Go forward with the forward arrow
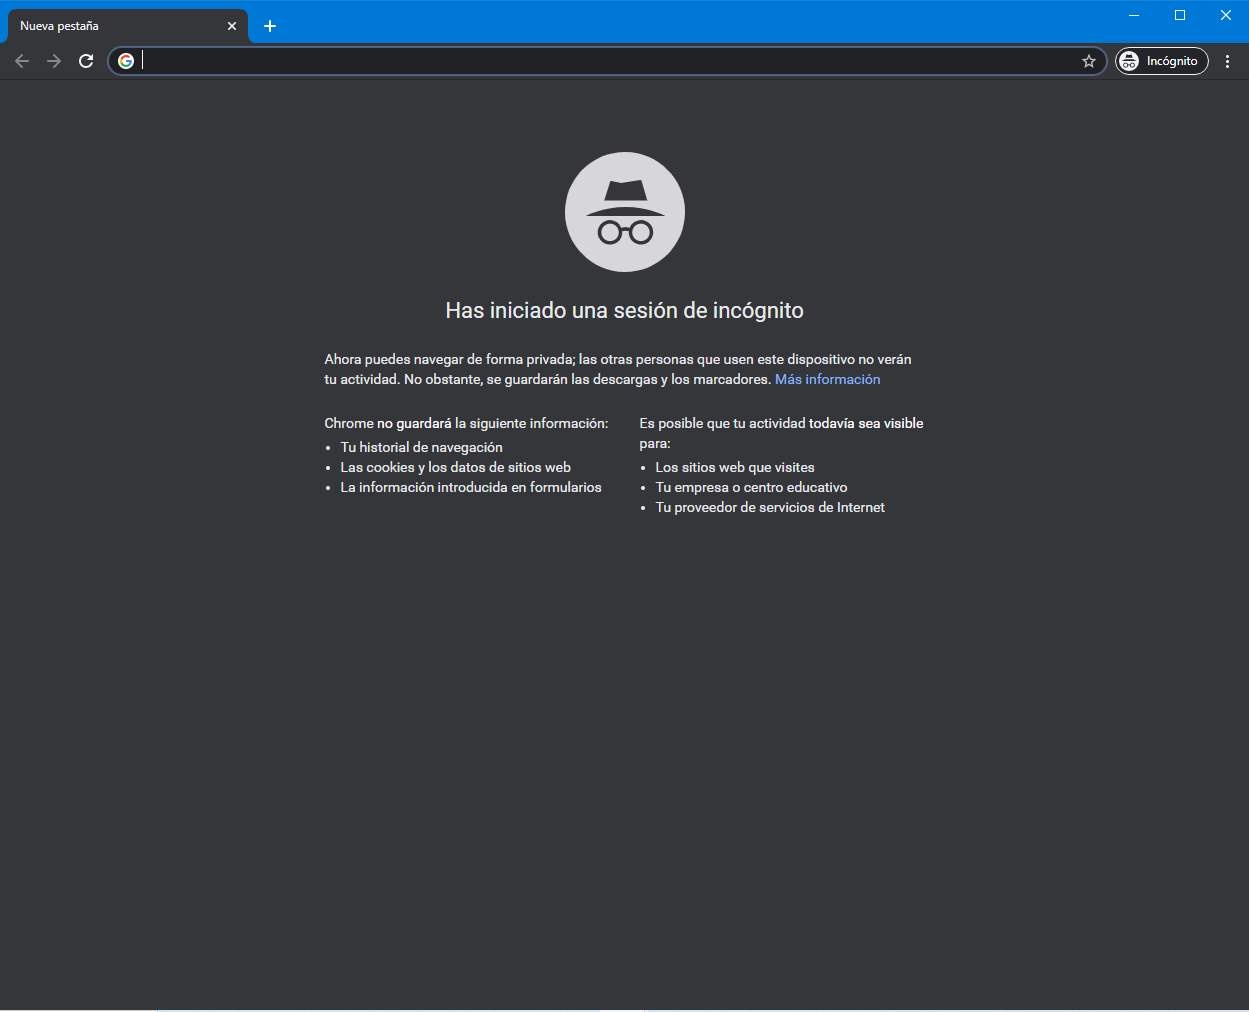 pos(54,61)
